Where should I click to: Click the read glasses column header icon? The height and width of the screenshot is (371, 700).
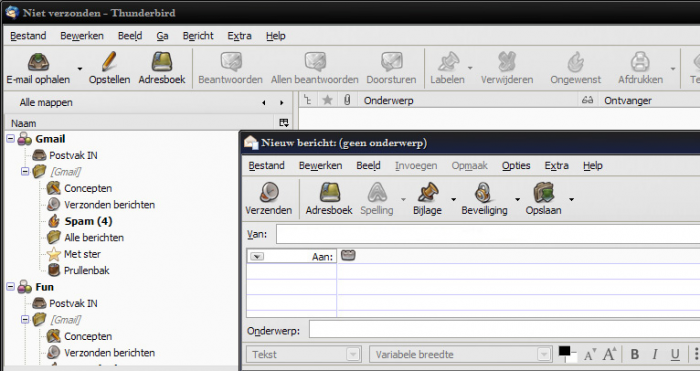coord(588,100)
